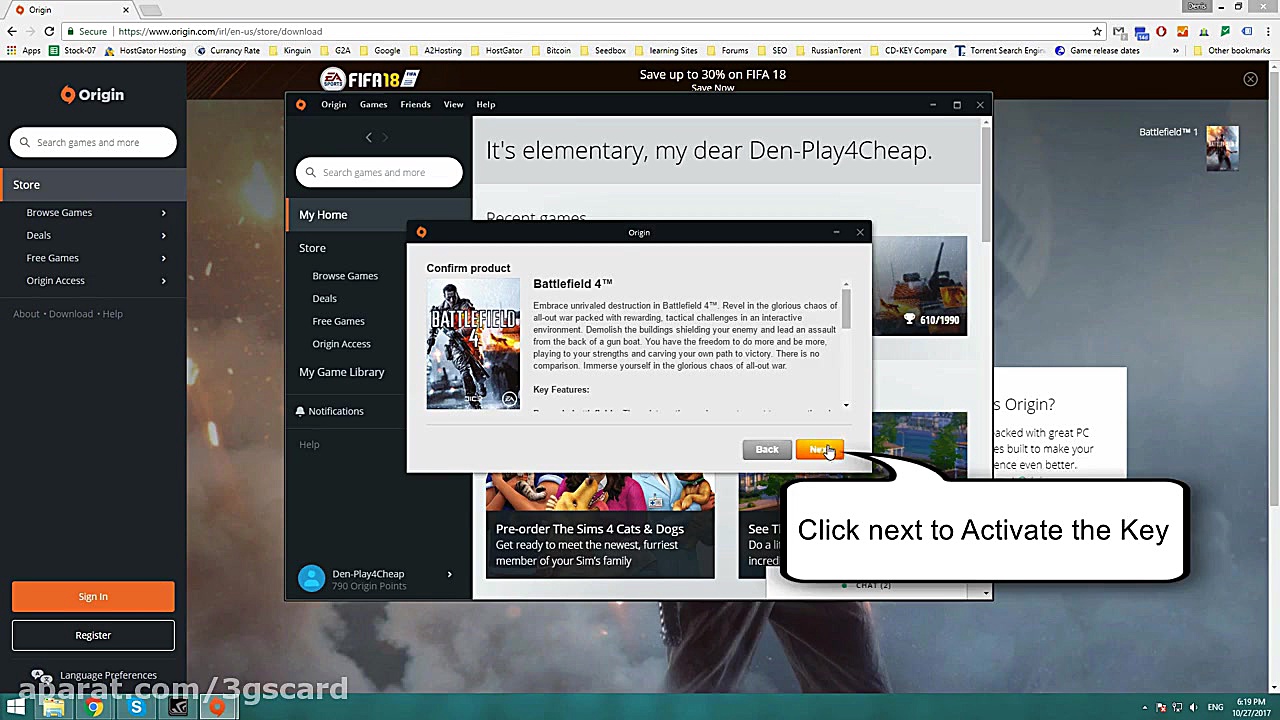The height and width of the screenshot is (720, 1280).
Task: Open File Explorer from the taskbar
Action: 53,708
